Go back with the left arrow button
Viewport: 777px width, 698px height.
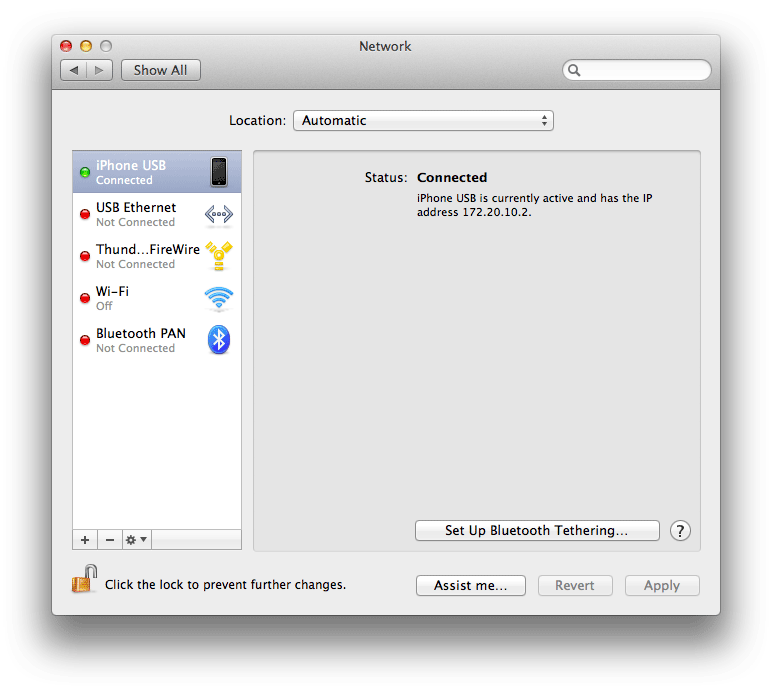pos(74,70)
